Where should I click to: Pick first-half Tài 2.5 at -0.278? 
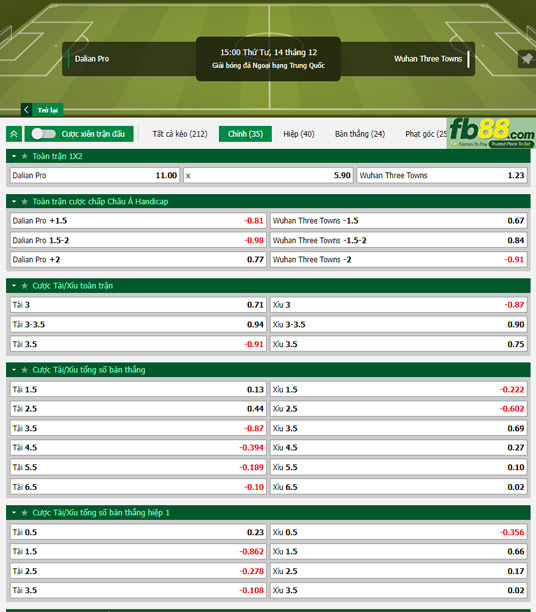tap(138, 571)
